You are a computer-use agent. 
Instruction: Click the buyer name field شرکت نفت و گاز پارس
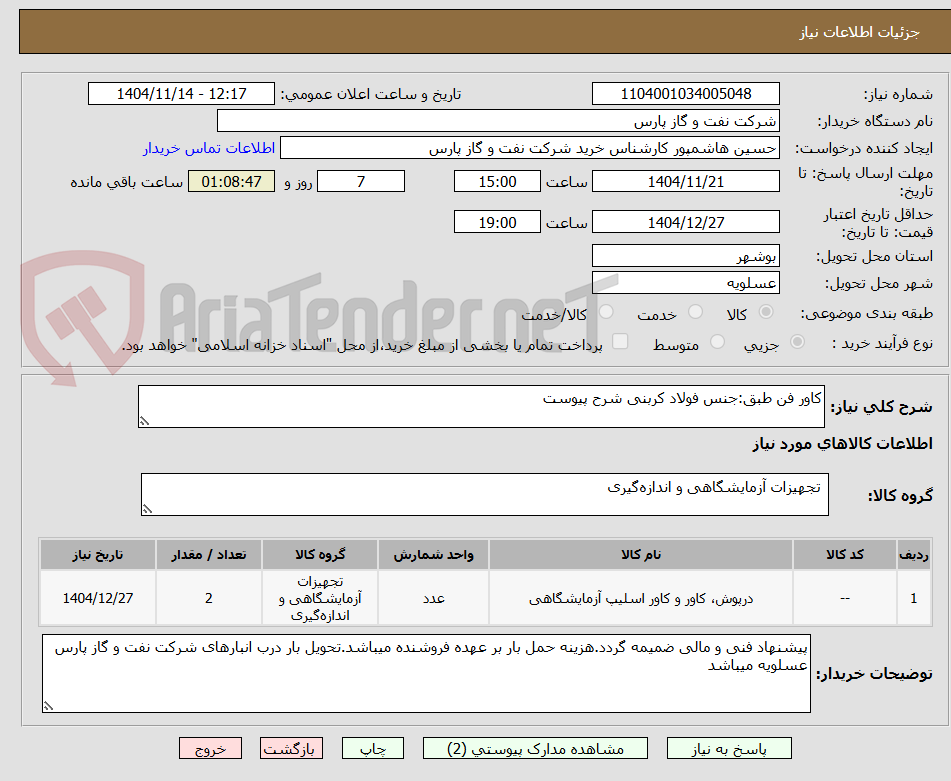coord(498,121)
